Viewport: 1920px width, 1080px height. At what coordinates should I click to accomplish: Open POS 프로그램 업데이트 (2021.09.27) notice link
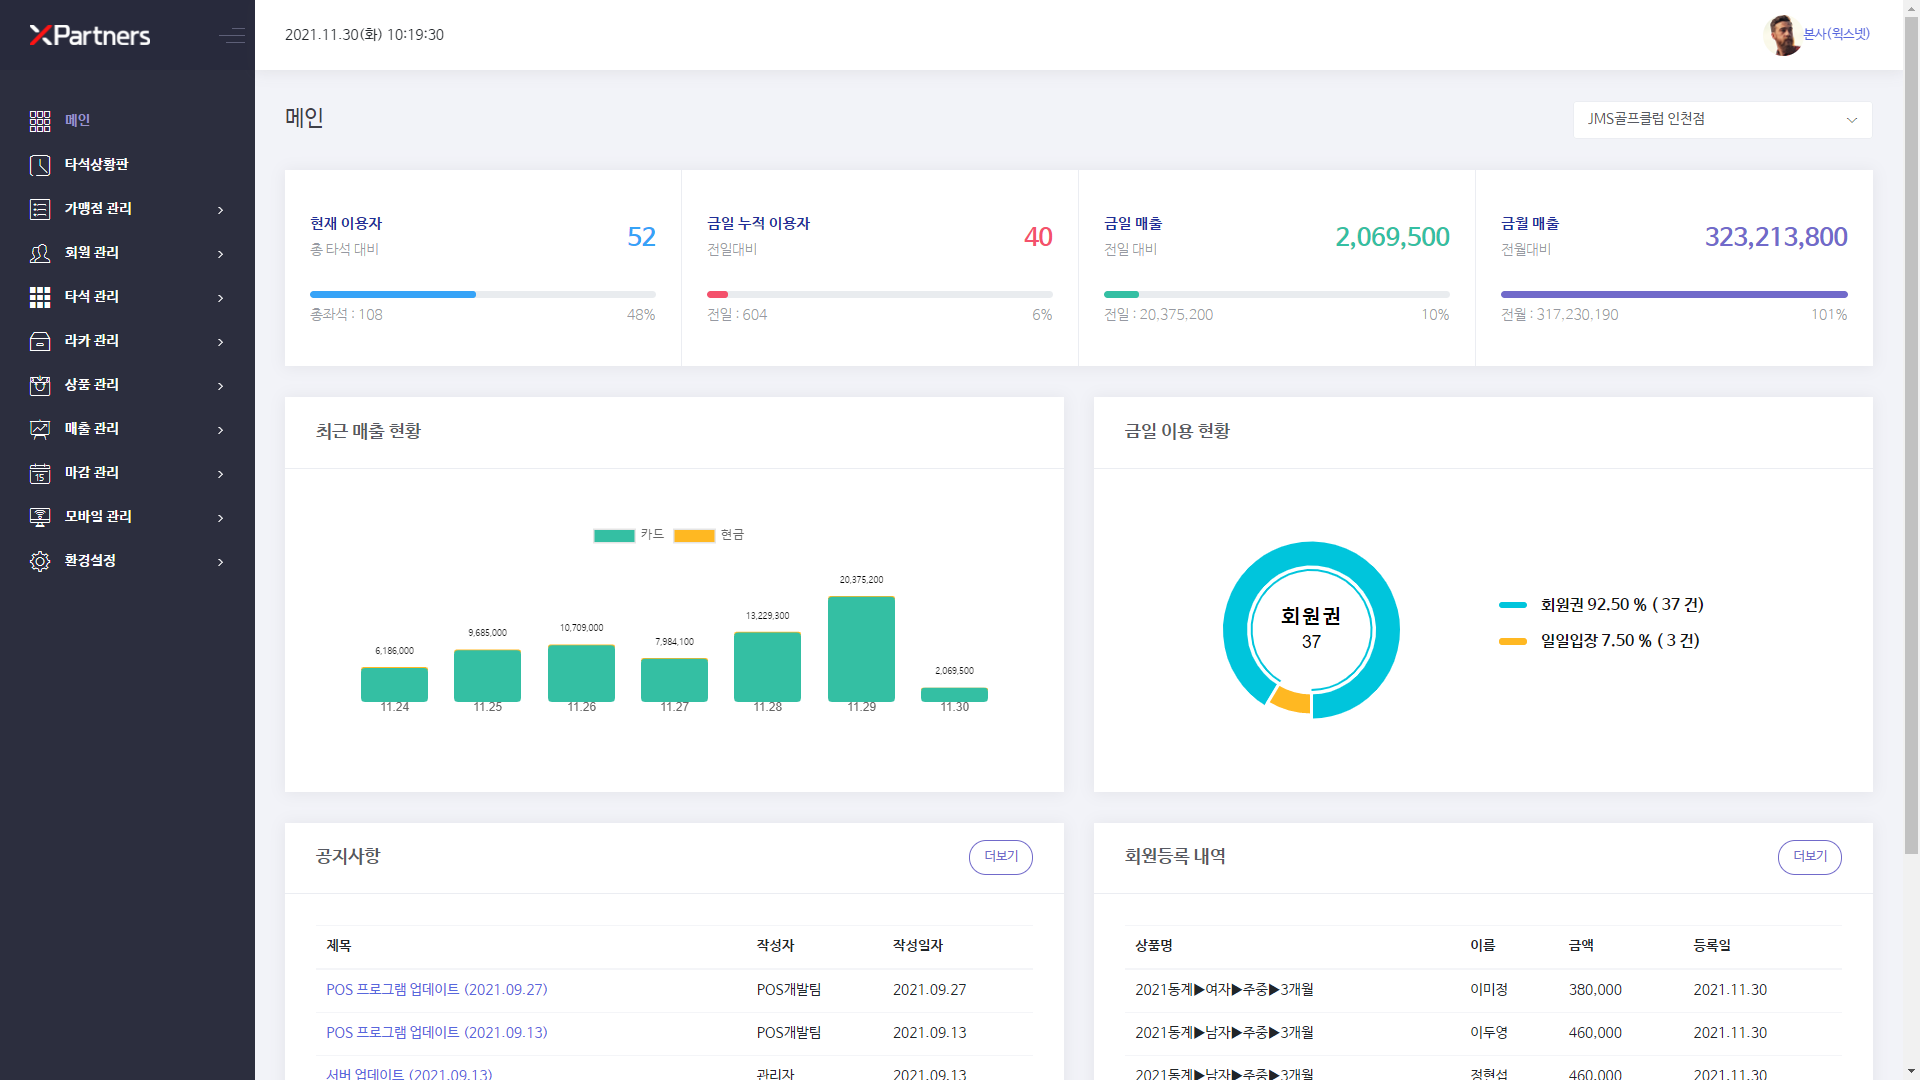[x=436, y=990]
